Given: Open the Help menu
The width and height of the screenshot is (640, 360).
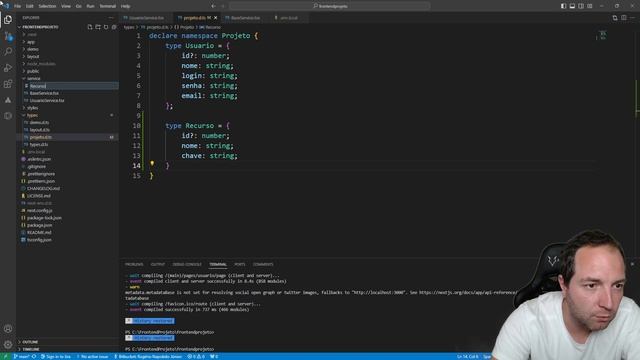Looking at the screenshot, I should (x=125, y=6).
